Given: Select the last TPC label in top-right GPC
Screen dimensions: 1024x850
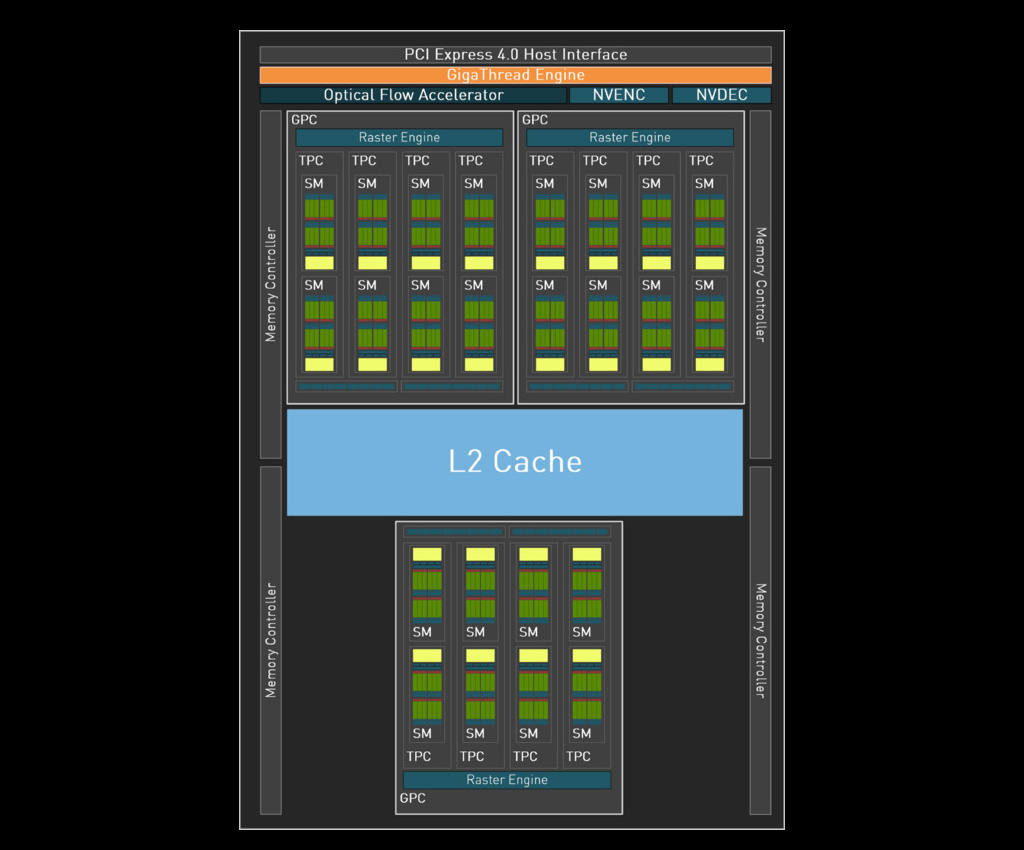Looking at the screenshot, I should (701, 161).
